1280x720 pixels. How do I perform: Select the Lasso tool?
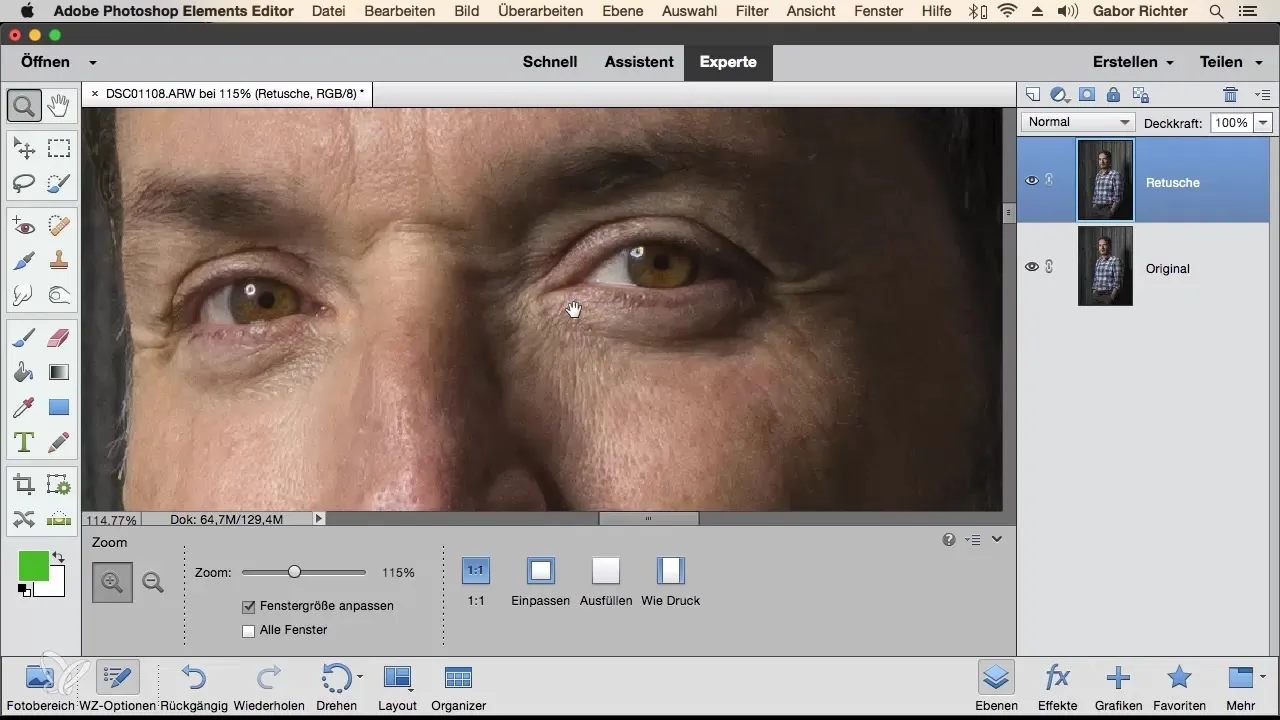click(x=24, y=183)
